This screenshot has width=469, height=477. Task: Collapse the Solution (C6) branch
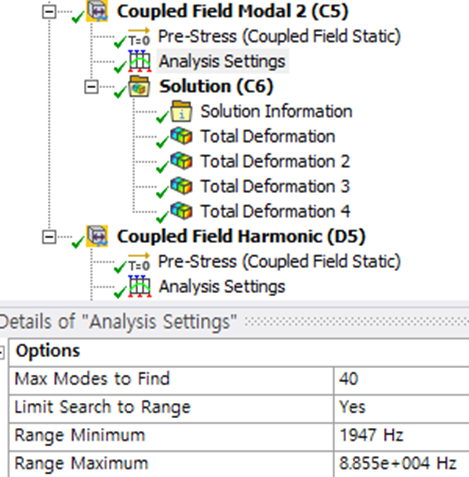click(x=91, y=87)
